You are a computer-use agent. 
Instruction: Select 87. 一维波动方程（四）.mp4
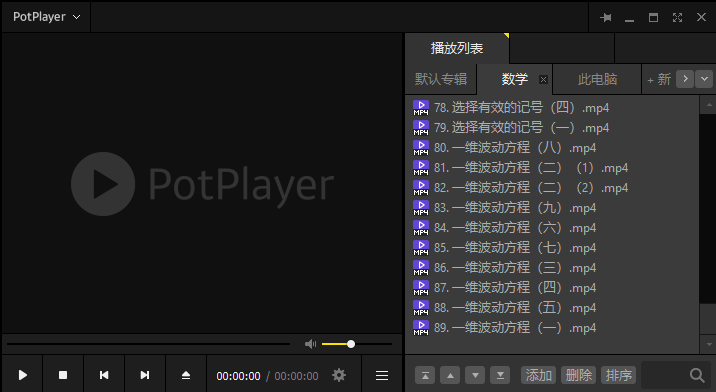click(x=552, y=288)
